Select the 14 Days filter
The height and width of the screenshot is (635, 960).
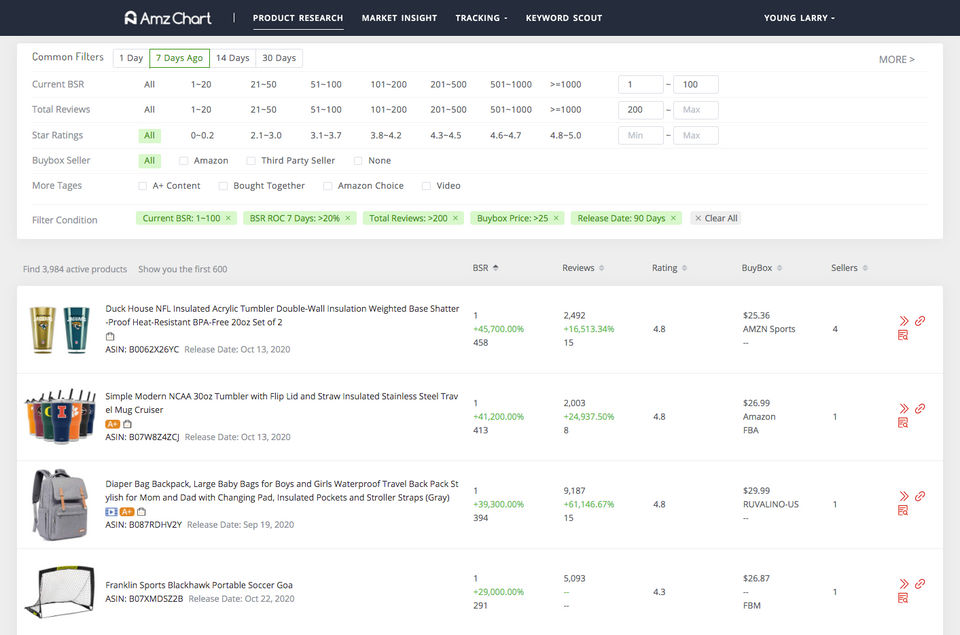(233, 58)
